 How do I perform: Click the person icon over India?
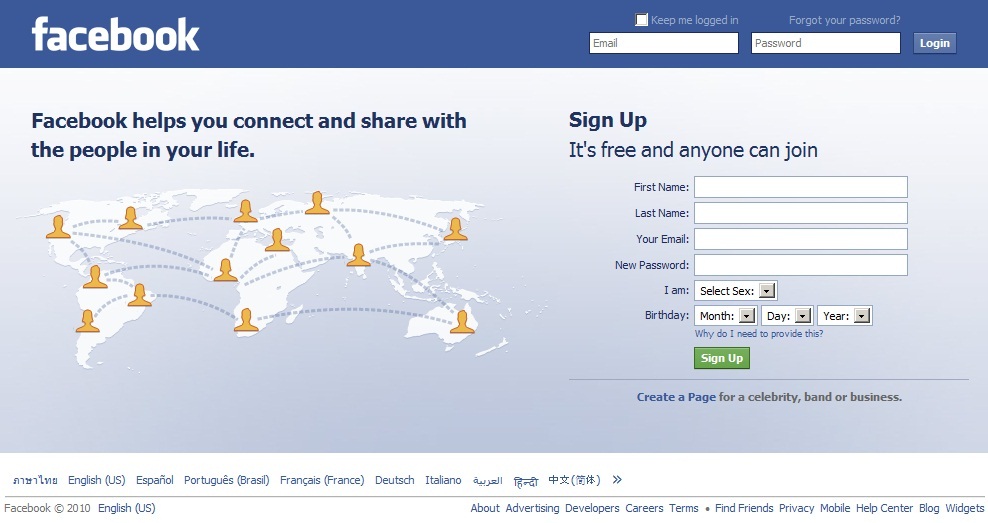(x=359, y=255)
